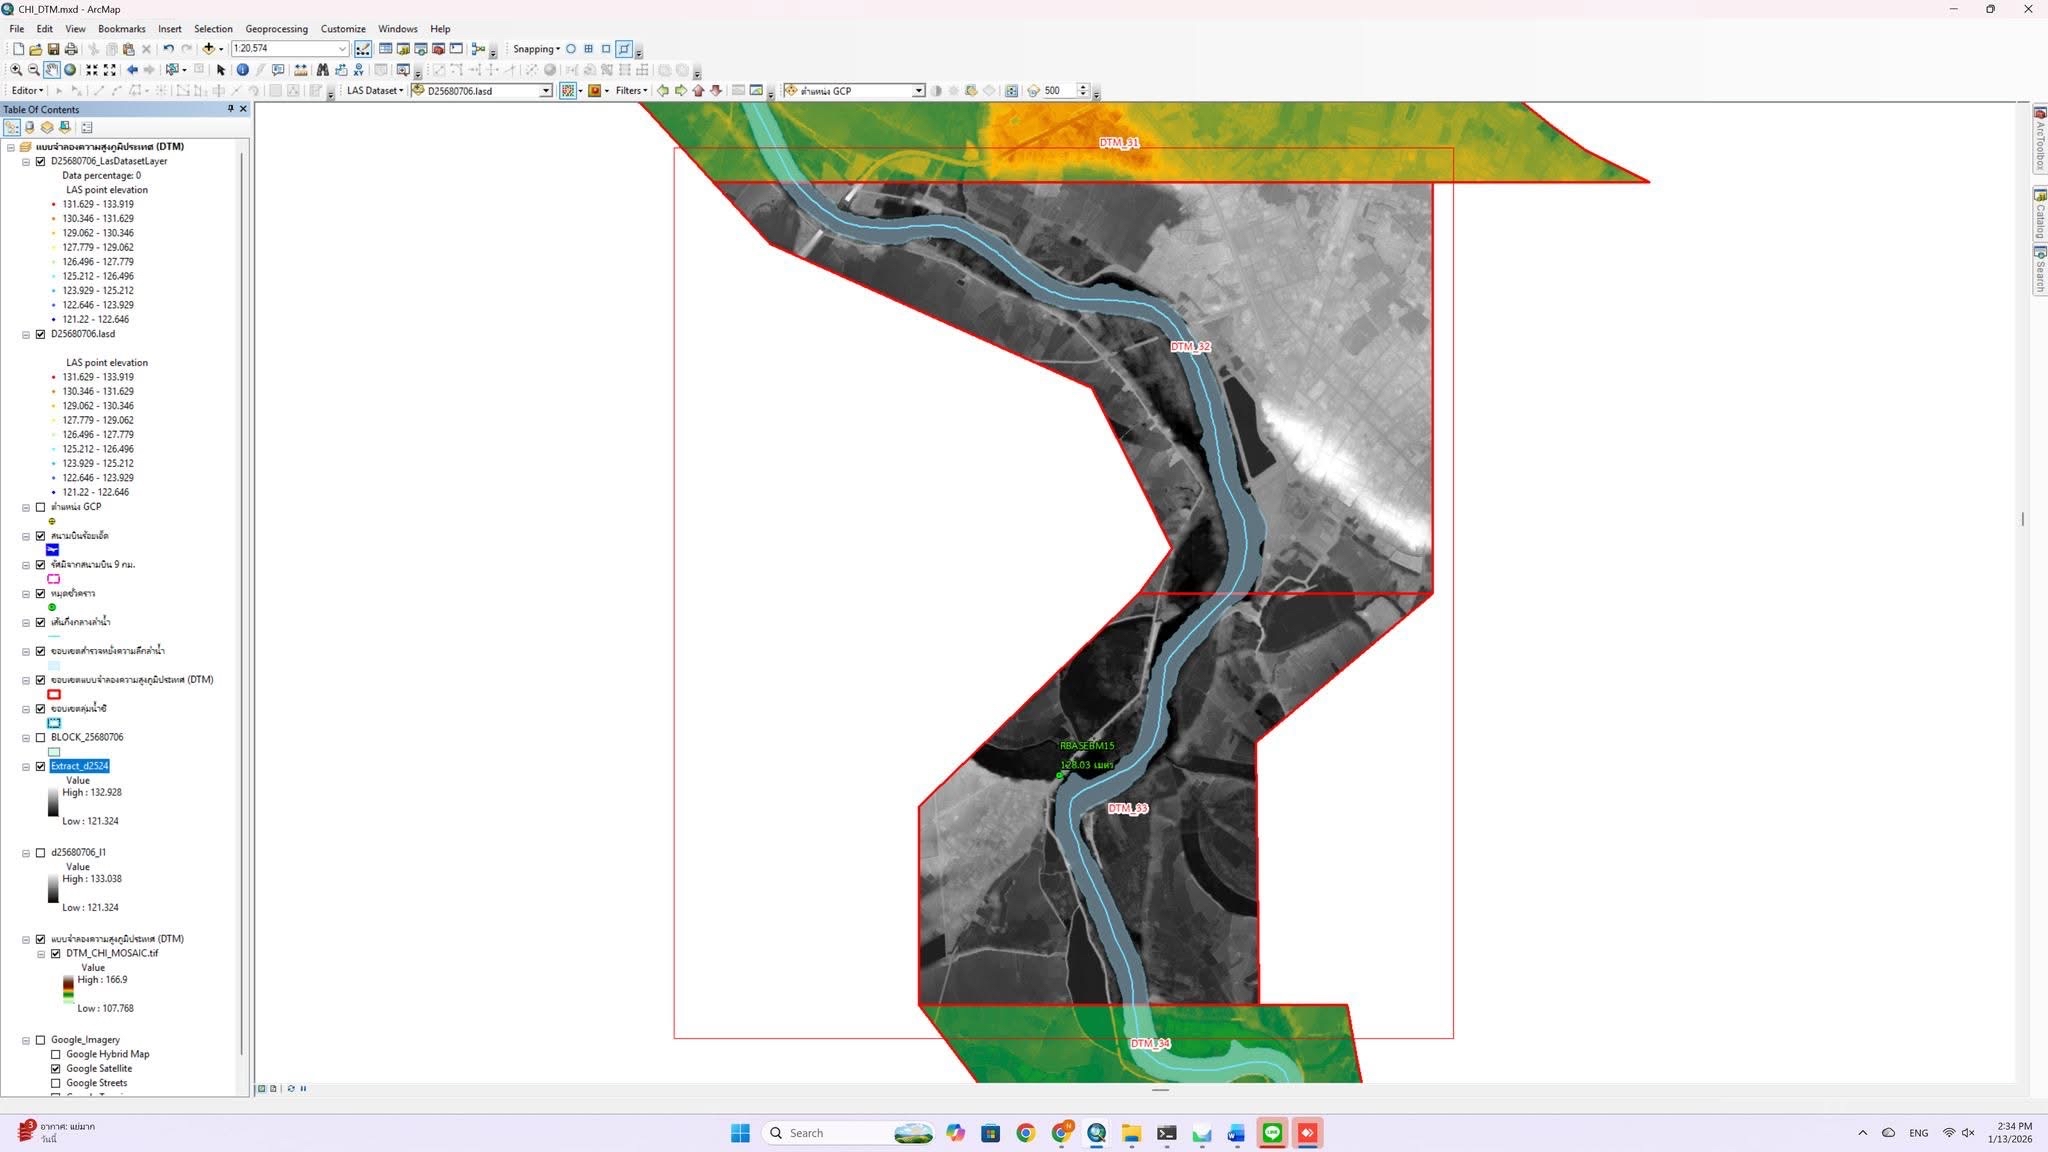
Task: Select the Zoom Out tool
Action: pos(34,70)
